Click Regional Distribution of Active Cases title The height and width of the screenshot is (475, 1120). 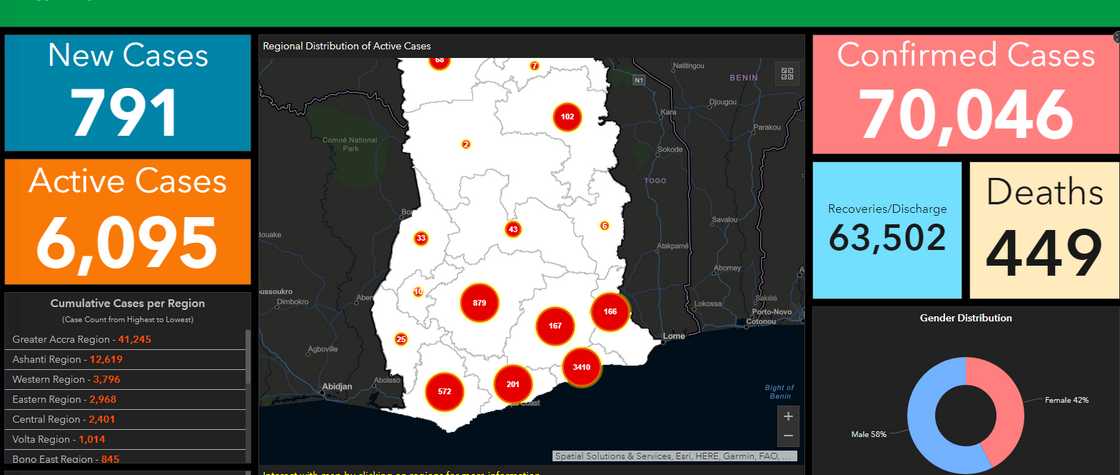pyautogui.click(x=346, y=46)
